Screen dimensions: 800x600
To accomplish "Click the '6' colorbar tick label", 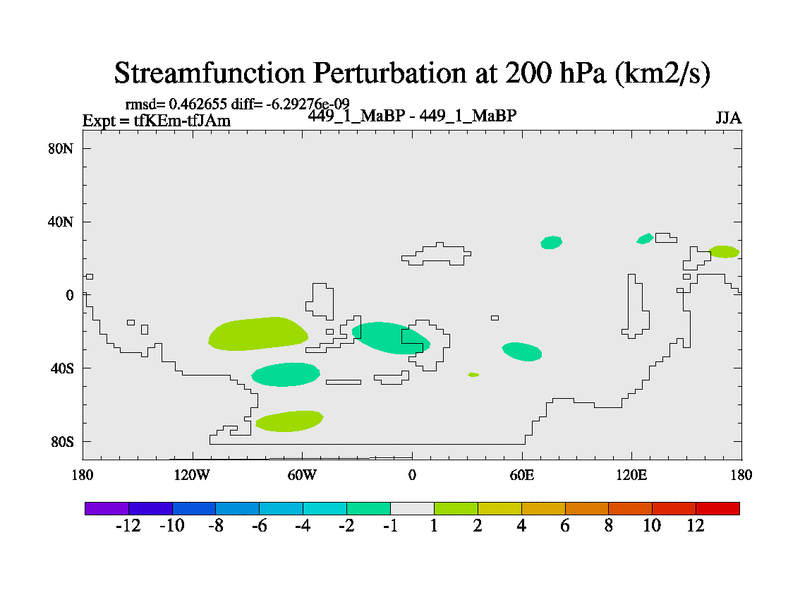I will (565, 526).
